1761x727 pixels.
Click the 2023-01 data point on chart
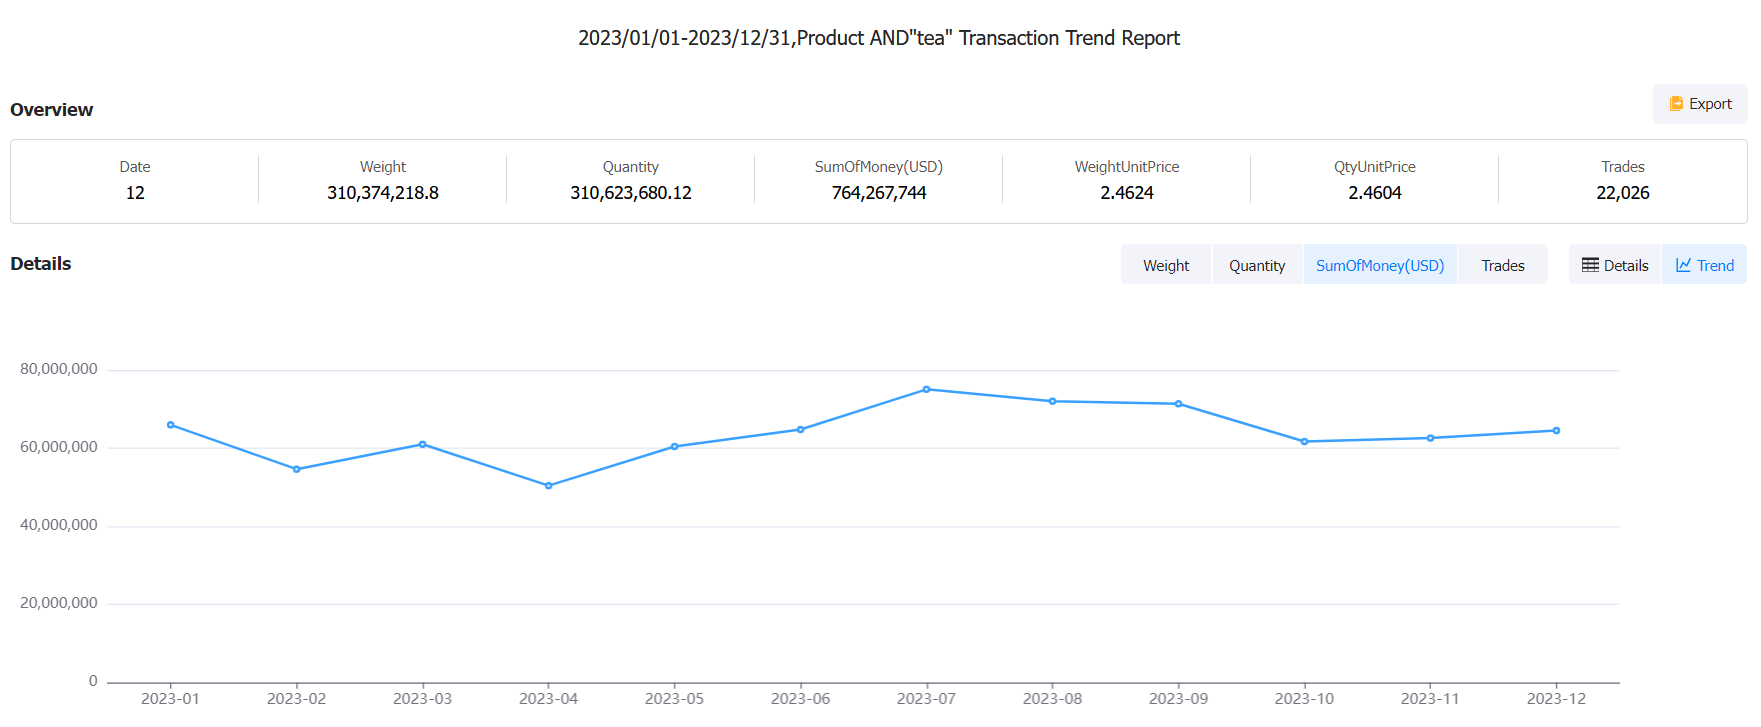(x=171, y=425)
